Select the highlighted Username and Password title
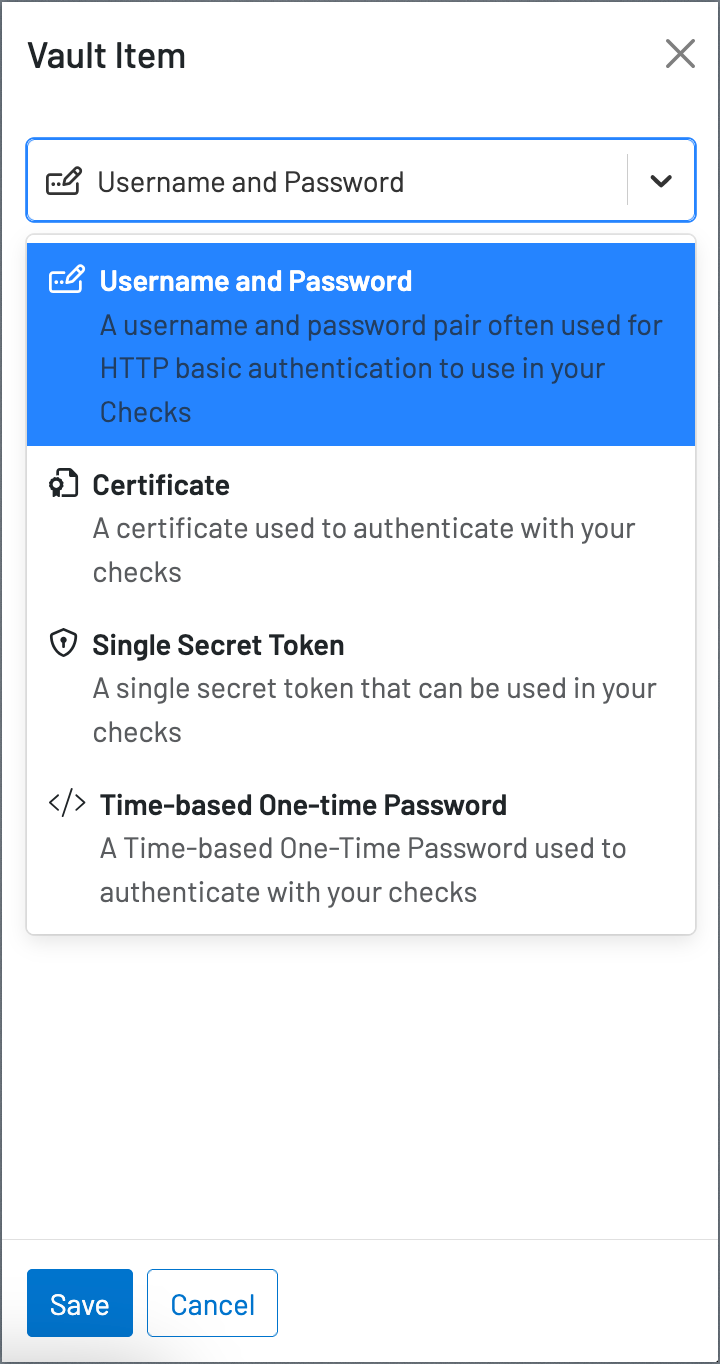This screenshot has width=720, height=1364. (x=256, y=281)
